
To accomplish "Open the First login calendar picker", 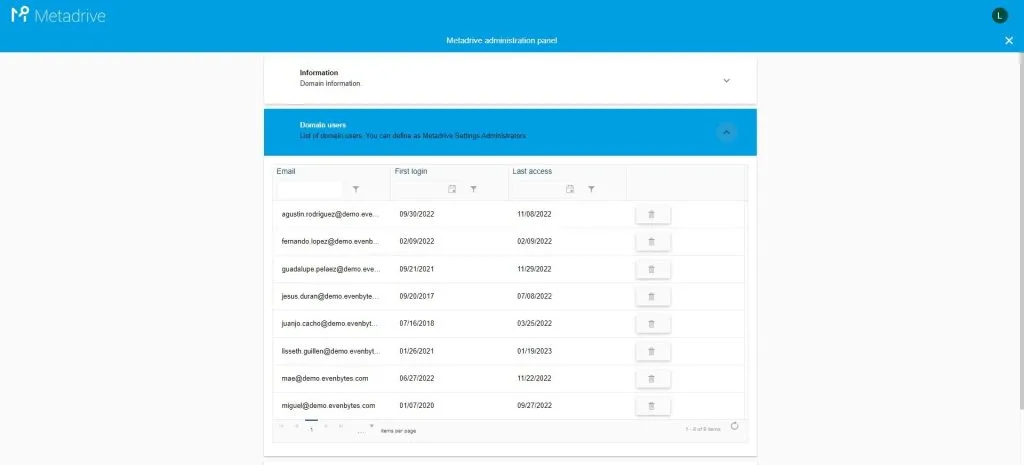I will (452, 189).
